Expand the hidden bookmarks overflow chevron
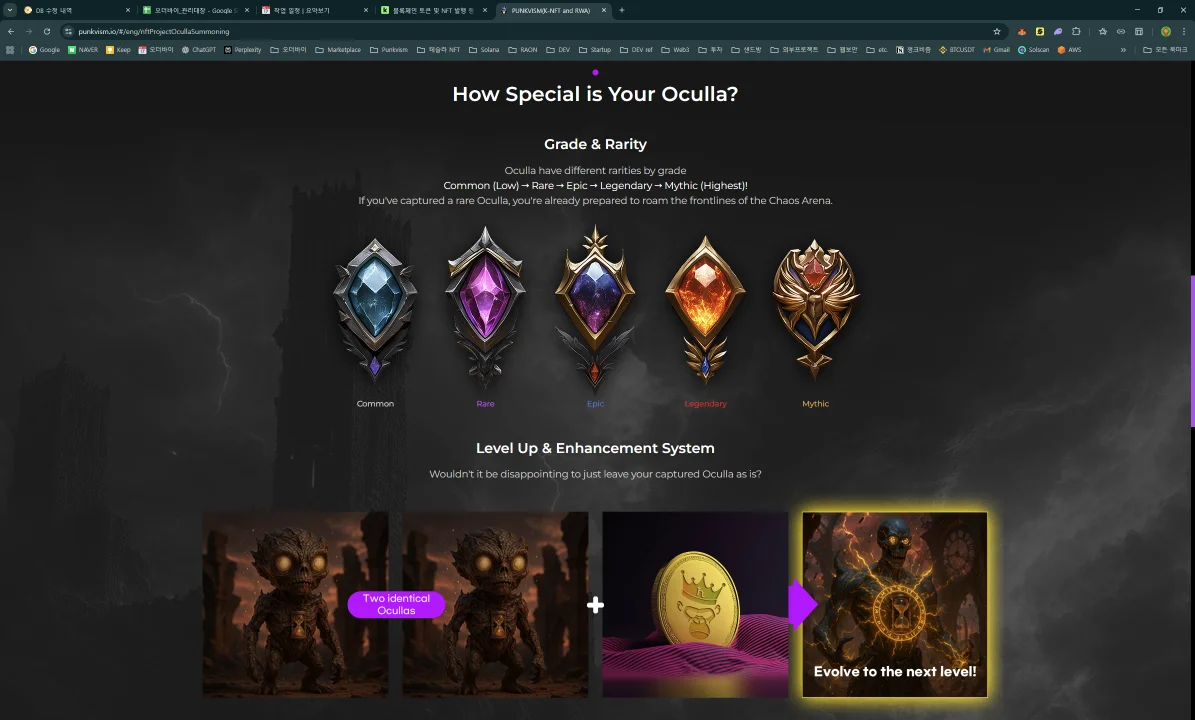The height and width of the screenshot is (720, 1195). pos(1123,50)
